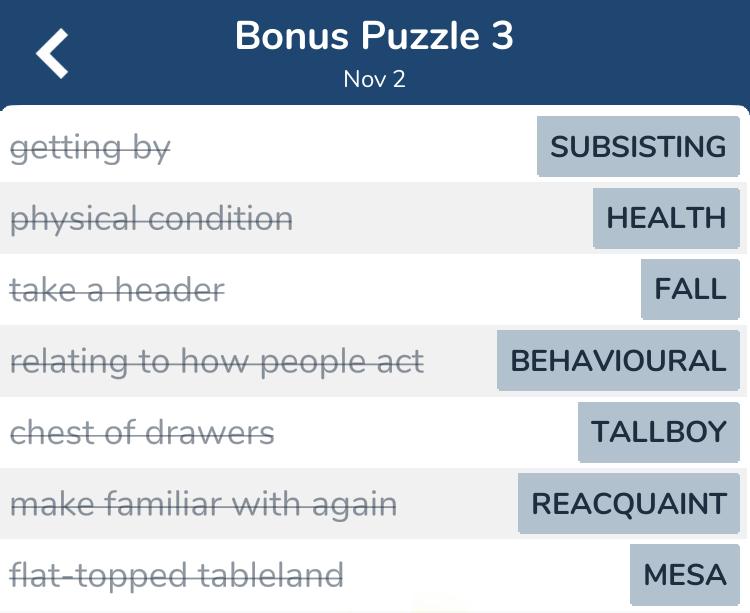Tap the back arrow icon
The height and width of the screenshot is (613, 750).
pos(52,53)
